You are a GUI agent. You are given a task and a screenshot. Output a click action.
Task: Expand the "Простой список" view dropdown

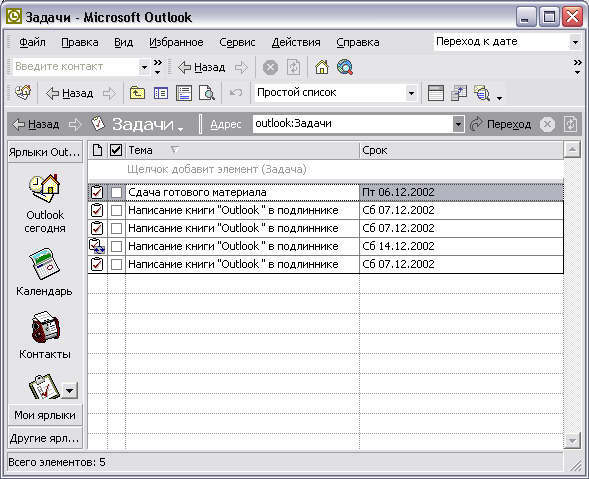[x=411, y=93]
